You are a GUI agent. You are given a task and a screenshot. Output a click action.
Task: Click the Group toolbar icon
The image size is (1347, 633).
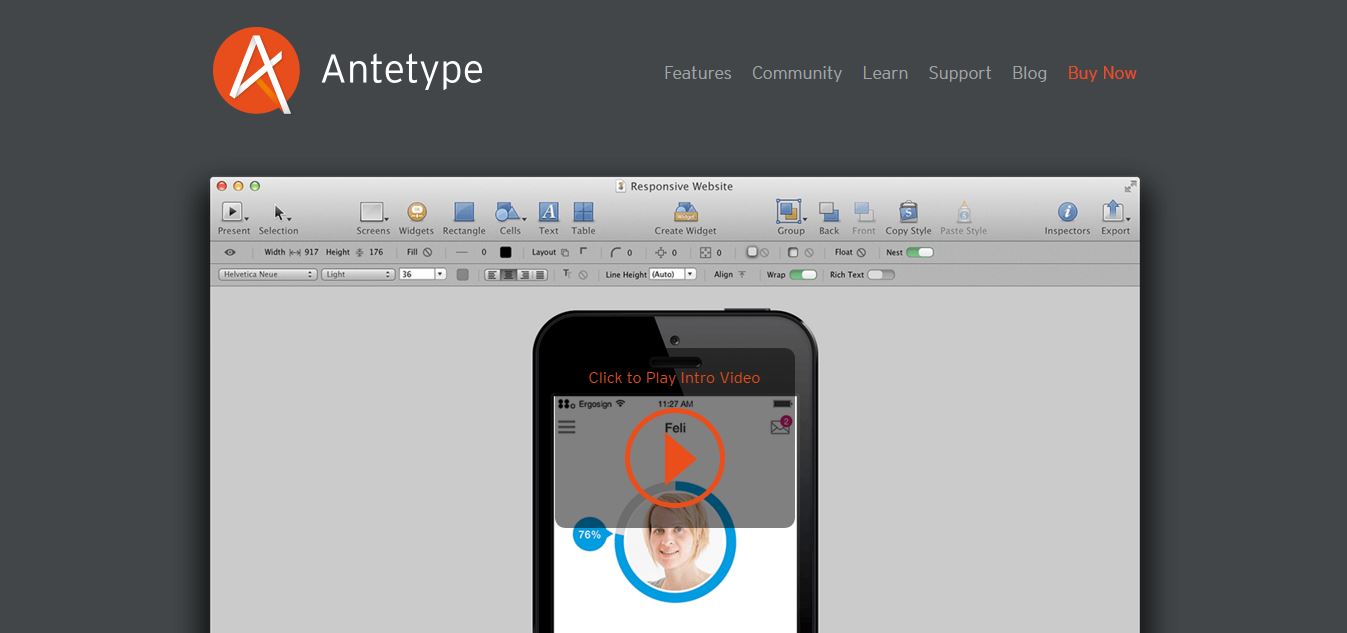pyautogui.click(x=790, y=212)
